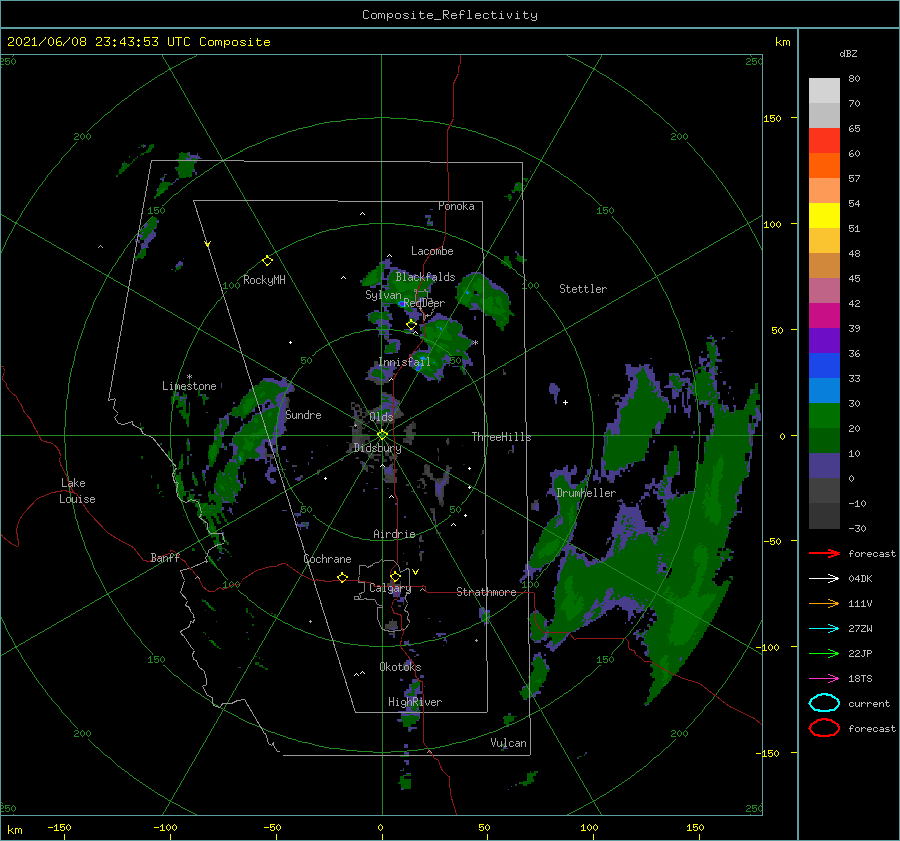Click the yellow radar-center diamond near Didsbury
The height and width of the screenshot is (841, 900).
tap(382, 435)
